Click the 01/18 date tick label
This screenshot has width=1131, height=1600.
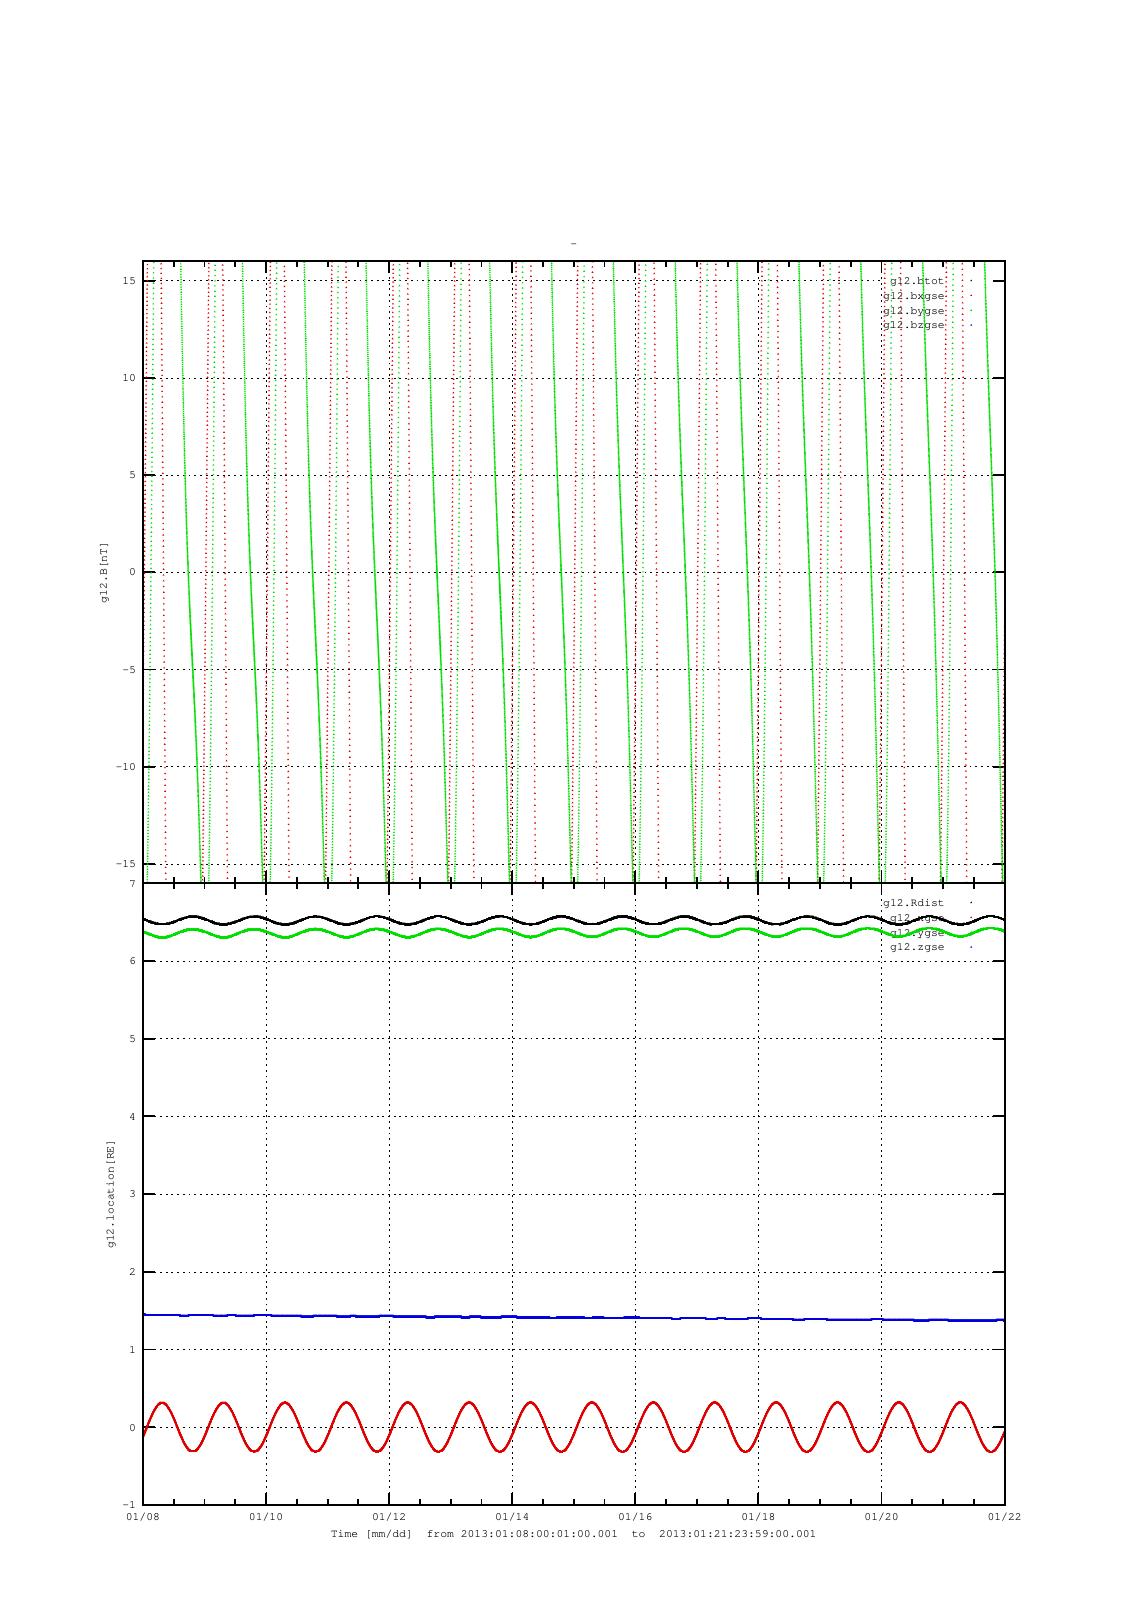point(758,1517)
